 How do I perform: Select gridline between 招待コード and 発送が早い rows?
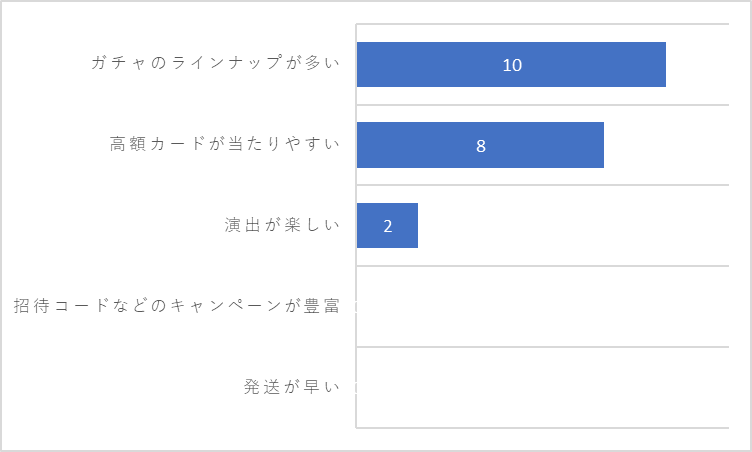[x=542, y=346]
